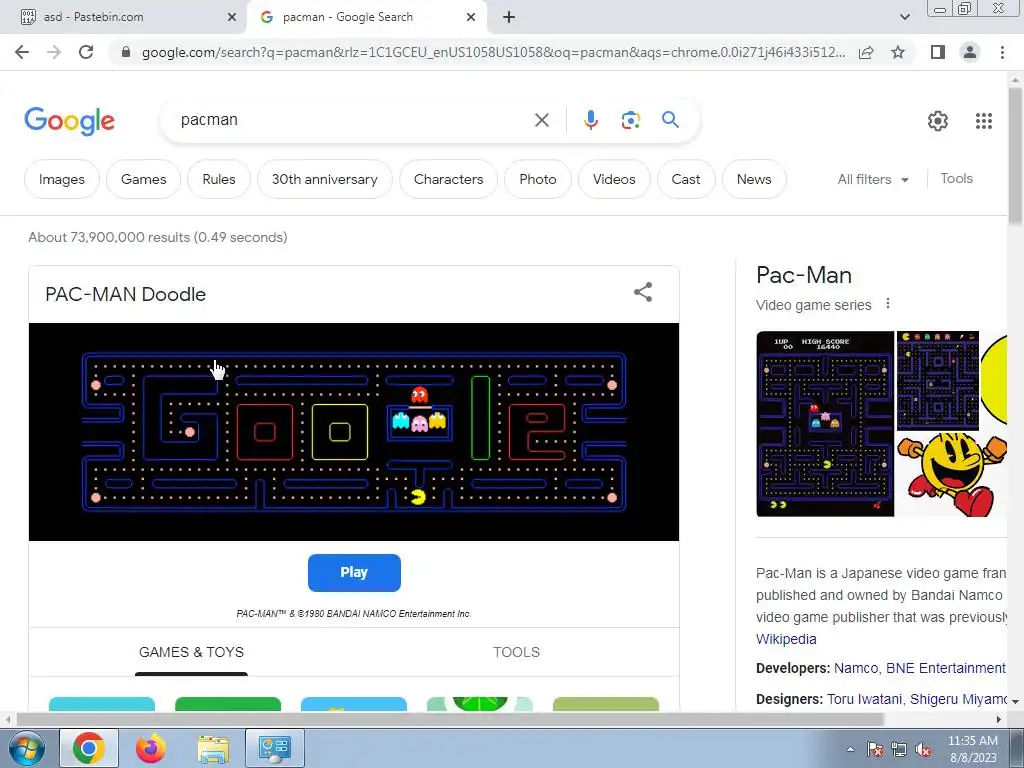Select the Rules filter chip

point(219,179)
